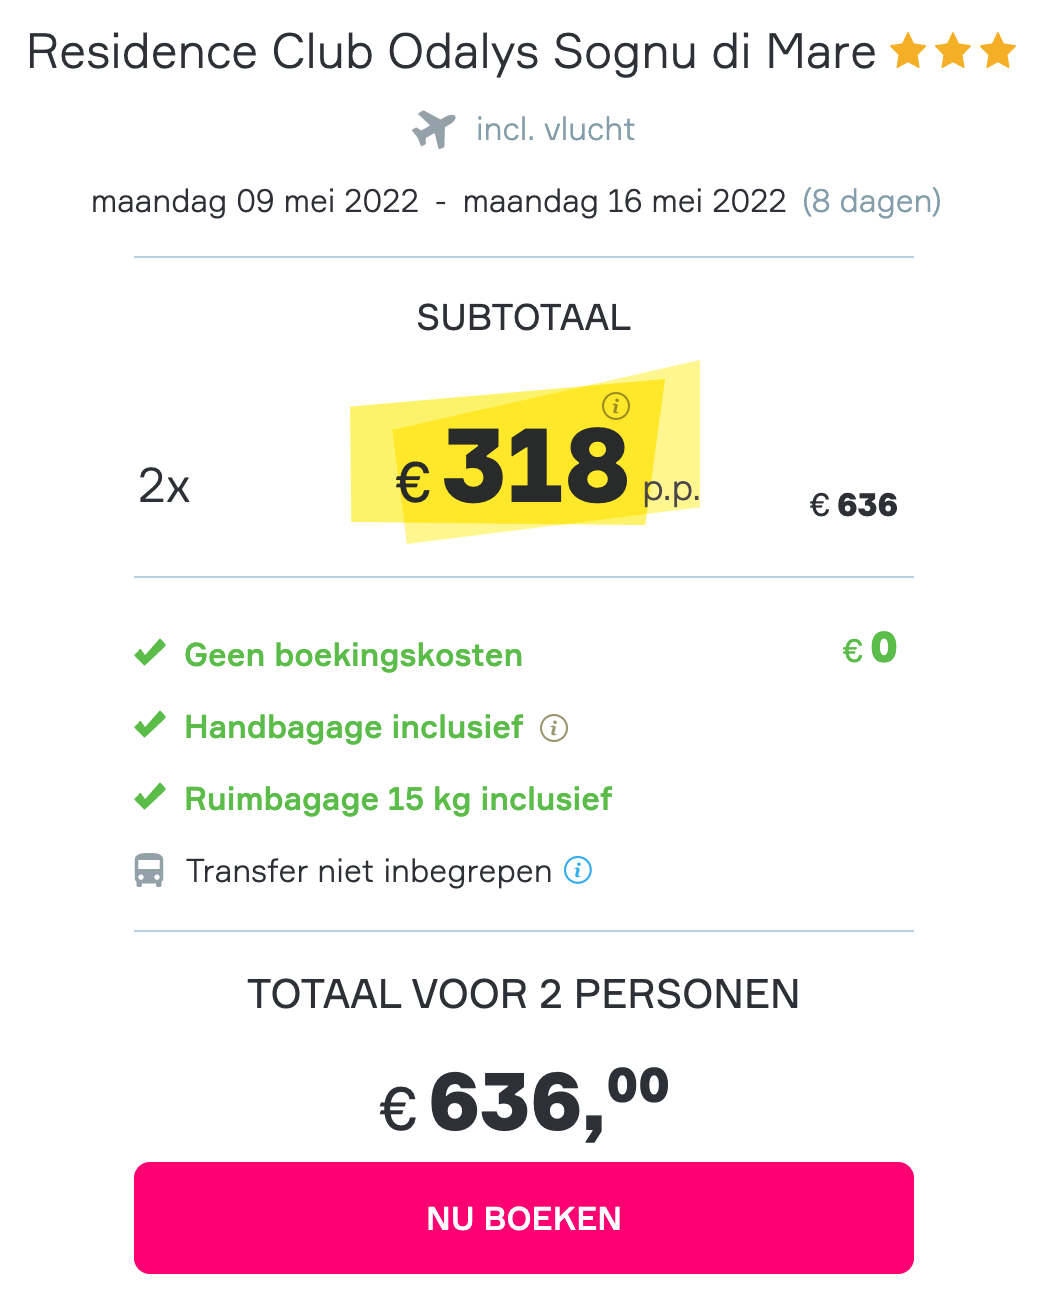Click the (8 dagen) duration text
1044x1298 pixels.
872,201
